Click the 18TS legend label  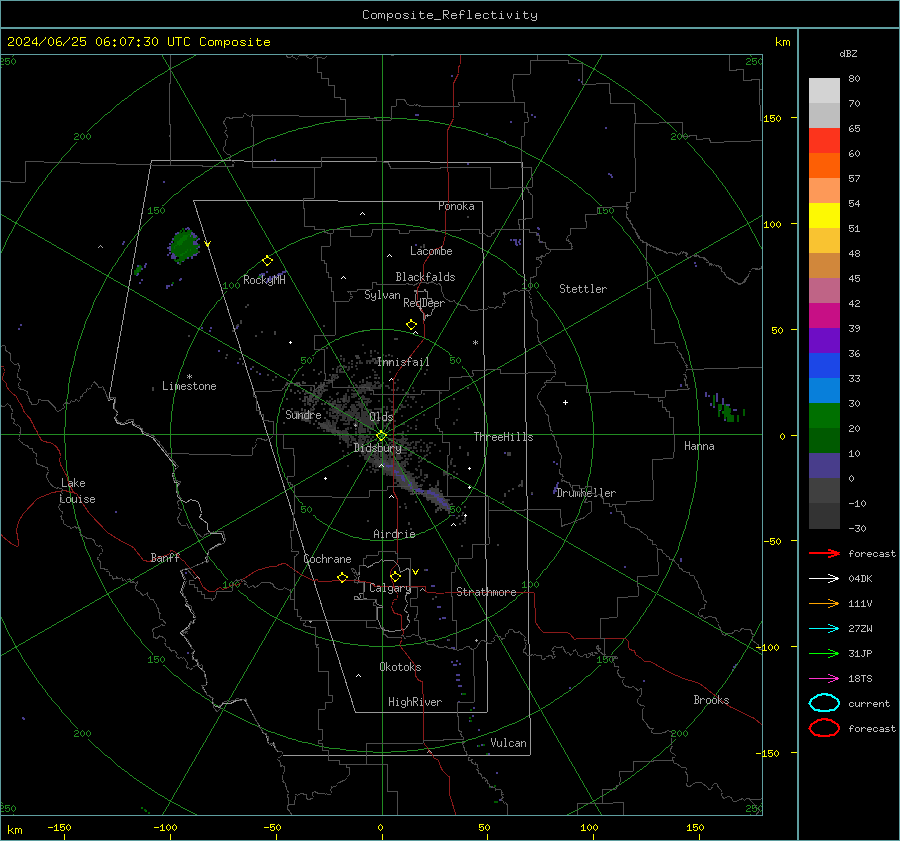[x=860, y=679]
